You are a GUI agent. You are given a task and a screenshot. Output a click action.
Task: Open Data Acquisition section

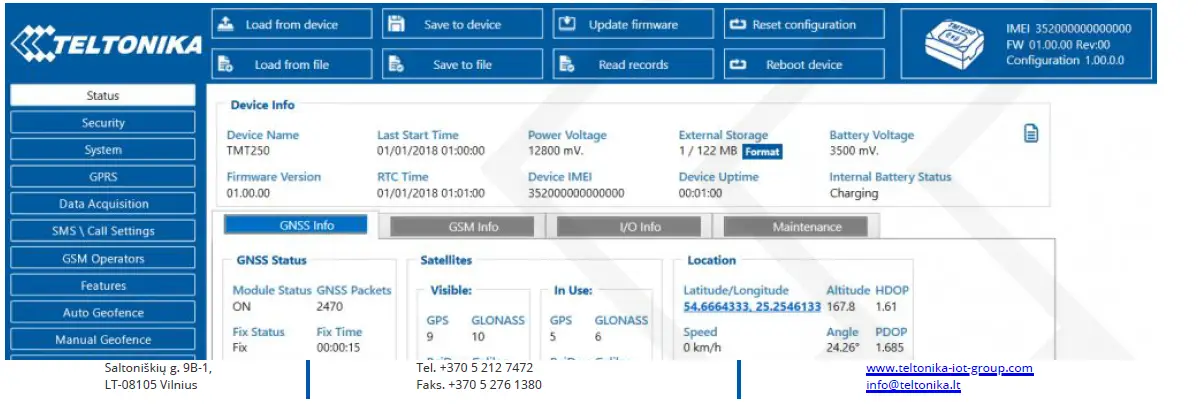click(103, 204)
